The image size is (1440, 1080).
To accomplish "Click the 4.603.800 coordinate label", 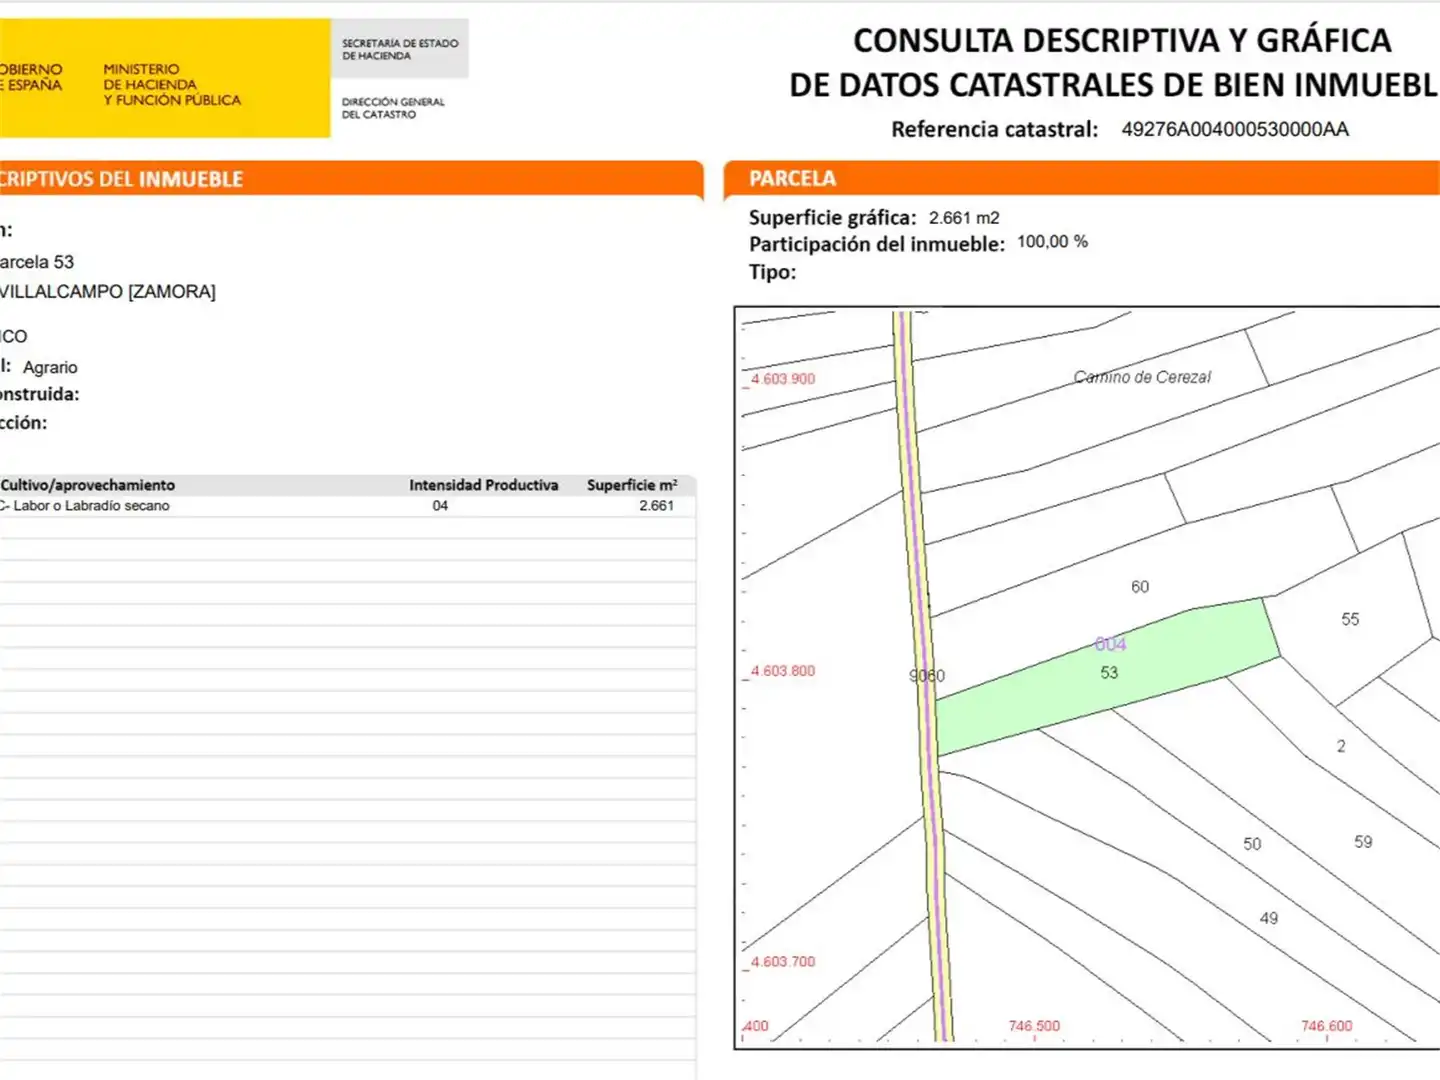I will (783, 671).
